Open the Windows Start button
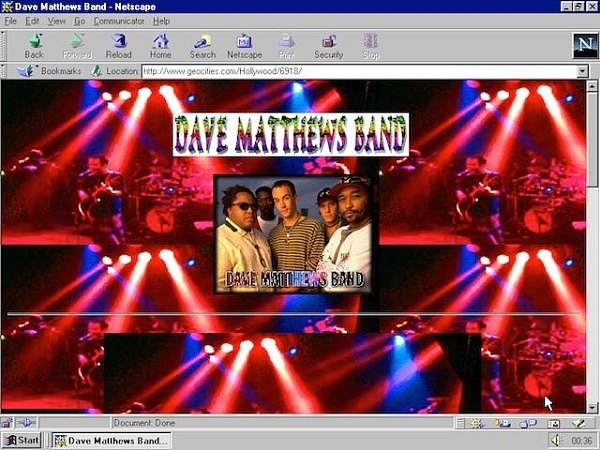 tap(21, 440)
